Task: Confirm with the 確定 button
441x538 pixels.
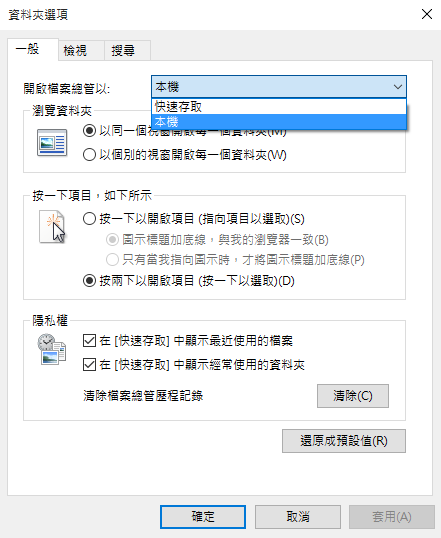Action: point(203,517)
